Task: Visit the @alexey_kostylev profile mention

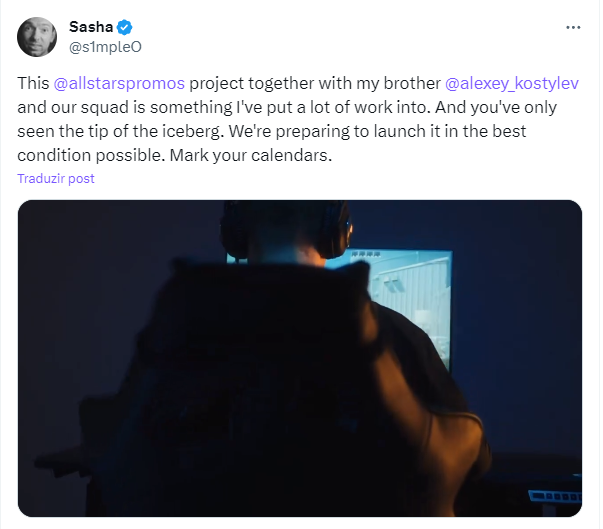Action: tap(512, 83)
